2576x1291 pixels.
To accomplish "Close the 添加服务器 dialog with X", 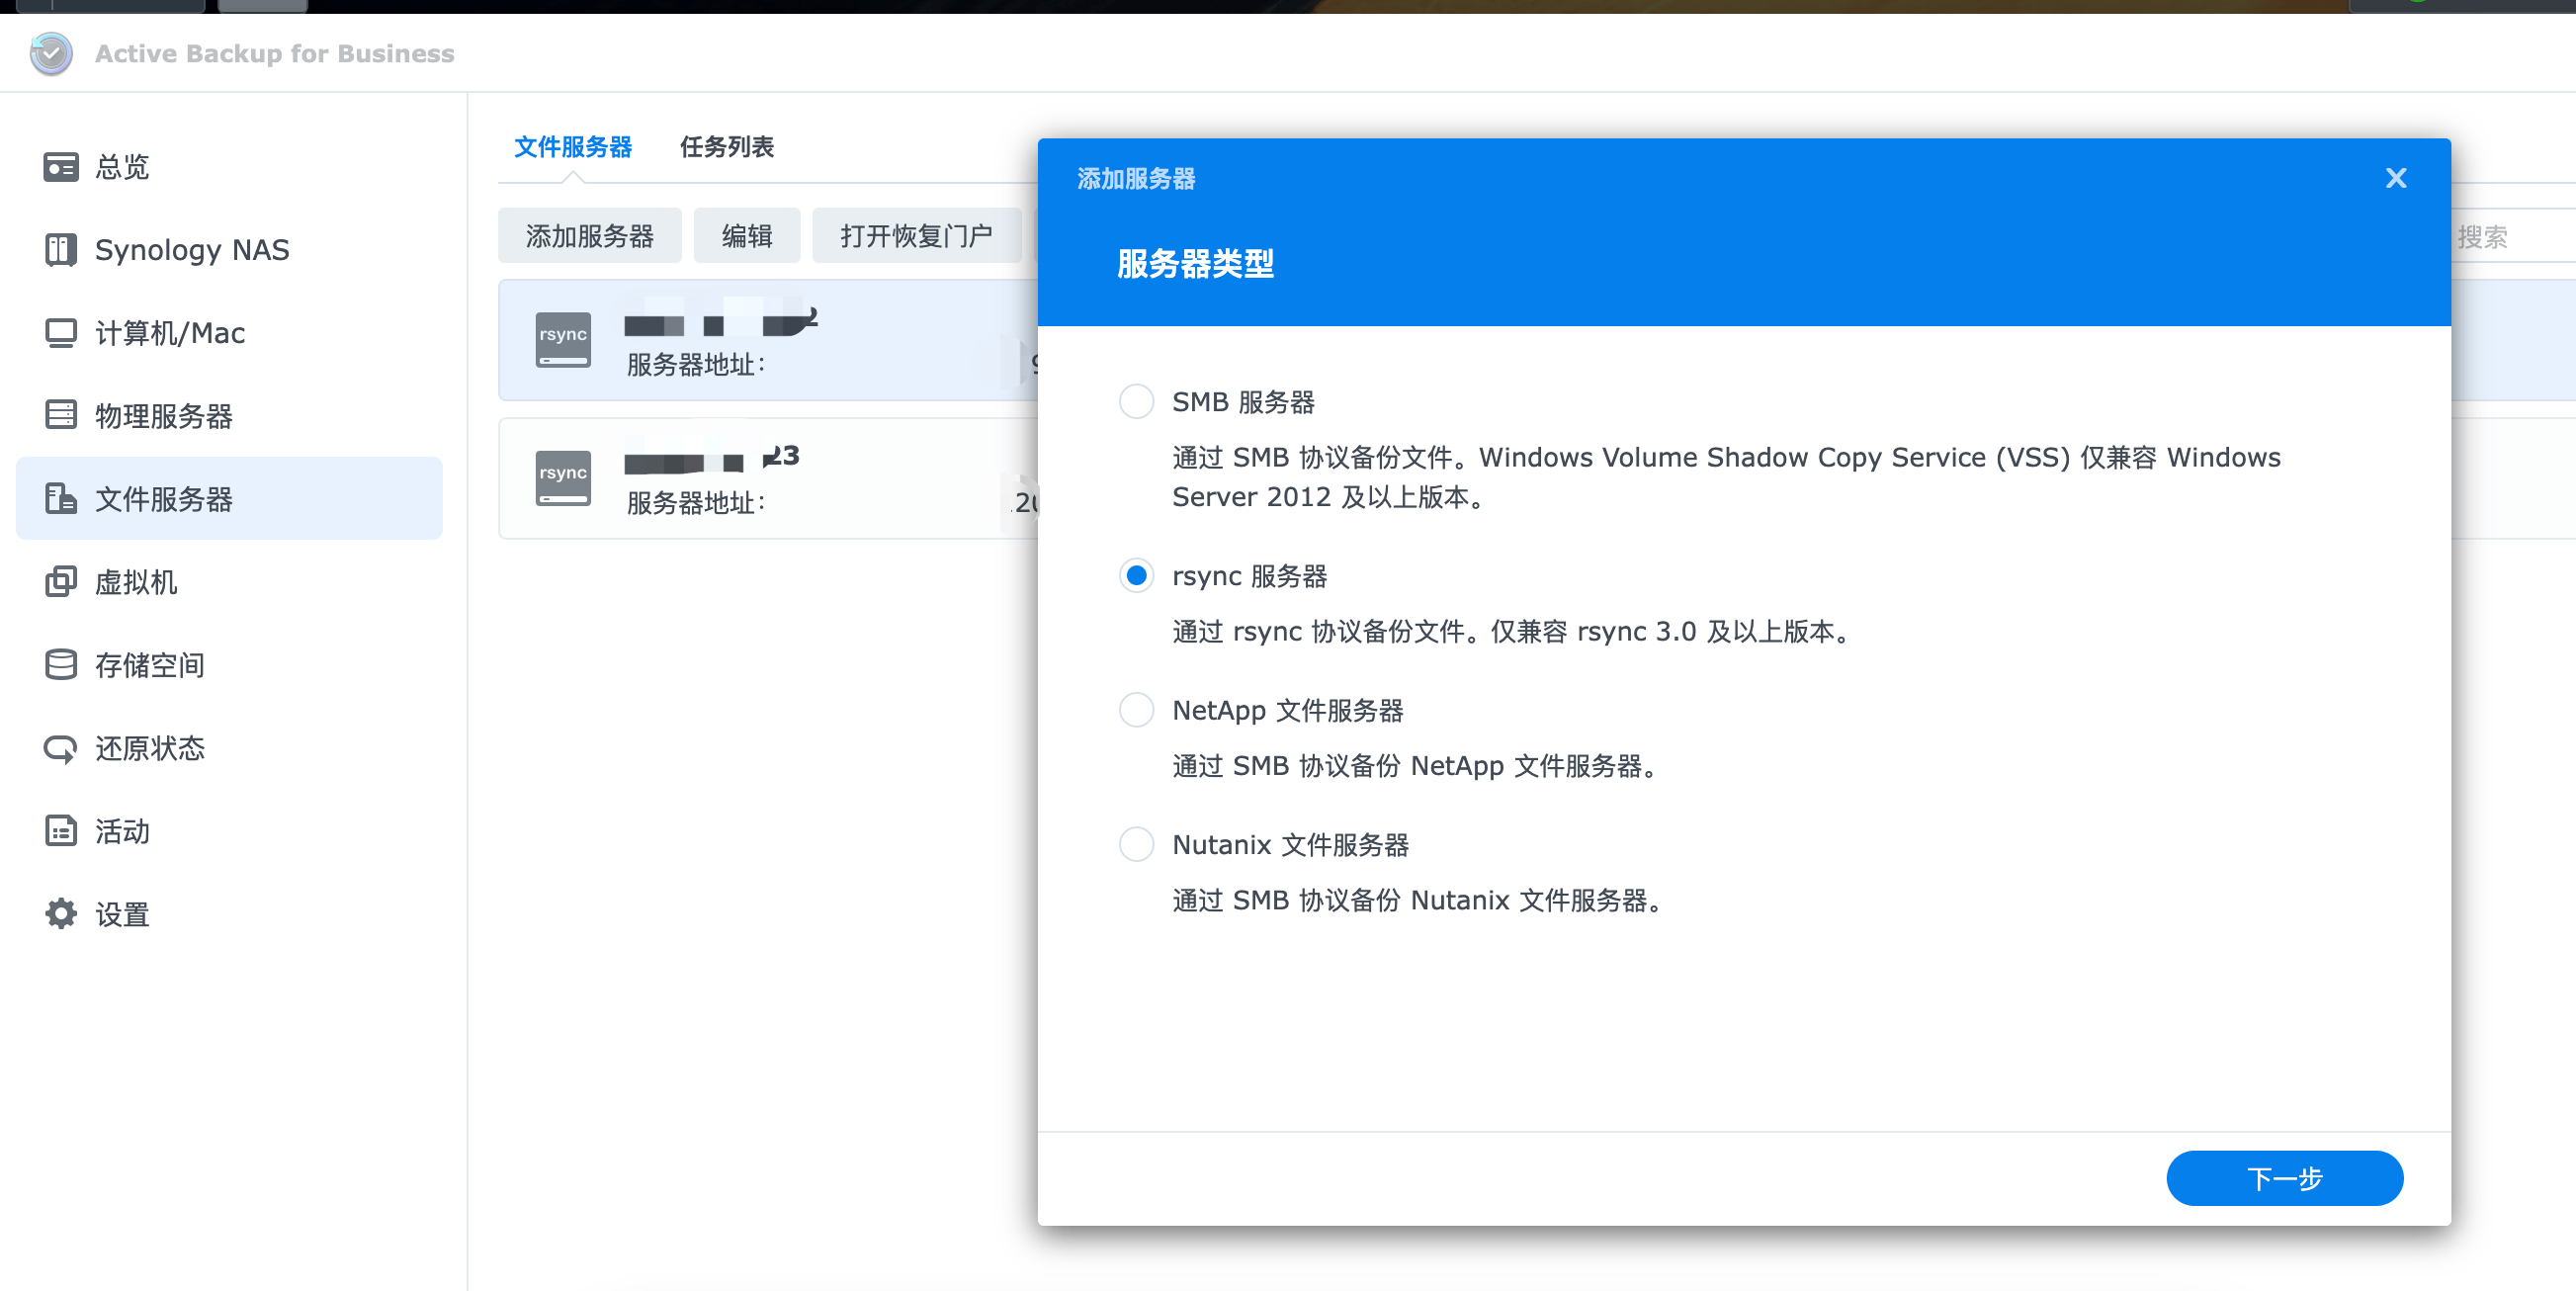I will click(x=2396, y=178).
